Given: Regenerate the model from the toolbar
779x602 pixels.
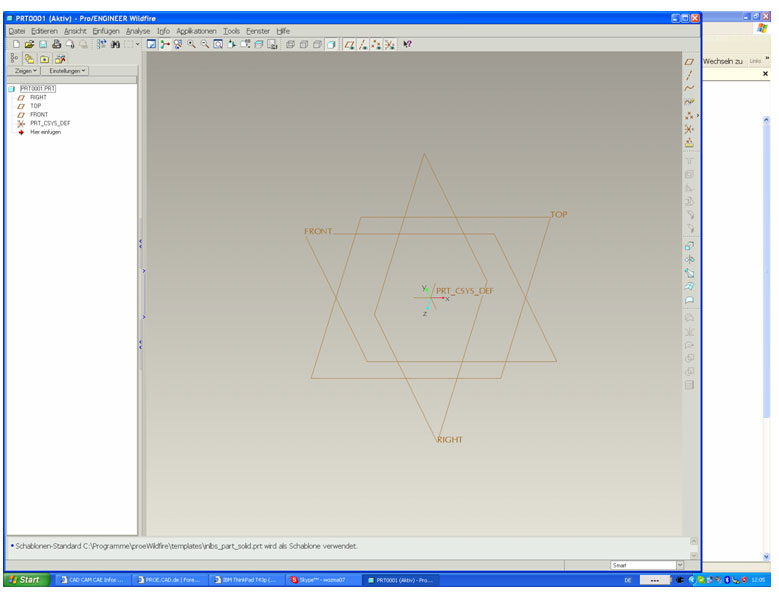Looking at the screenshot, I should (x=101, y=44).
